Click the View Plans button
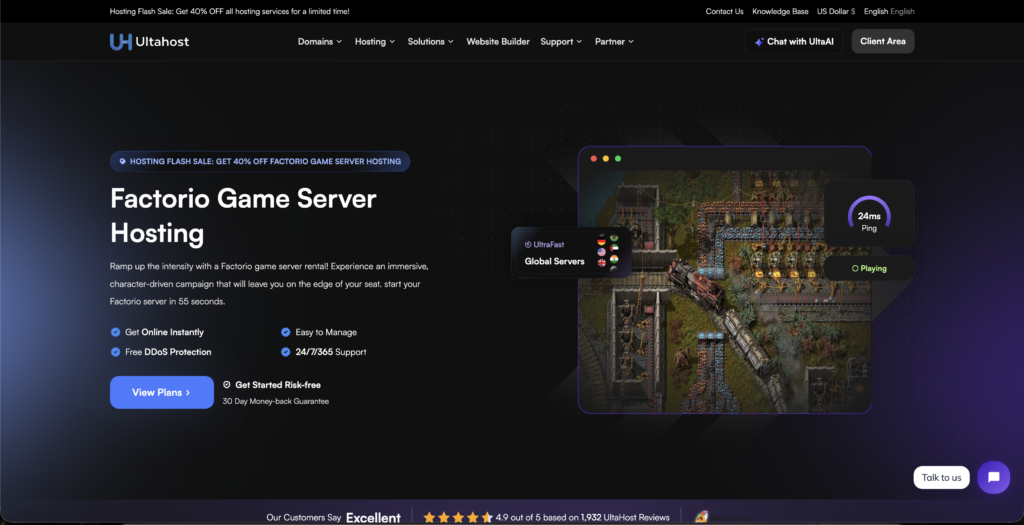 click(x=161, y=392)
